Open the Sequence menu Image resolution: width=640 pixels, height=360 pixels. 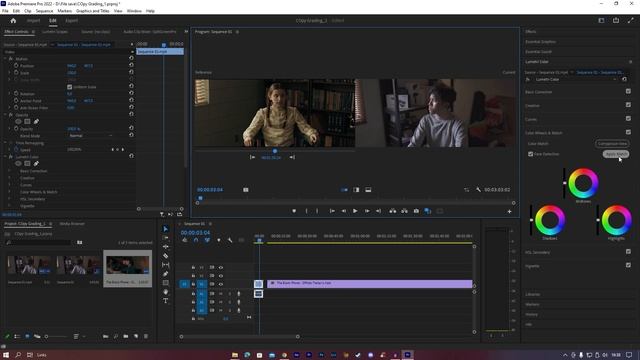click(x=44, y=11)
